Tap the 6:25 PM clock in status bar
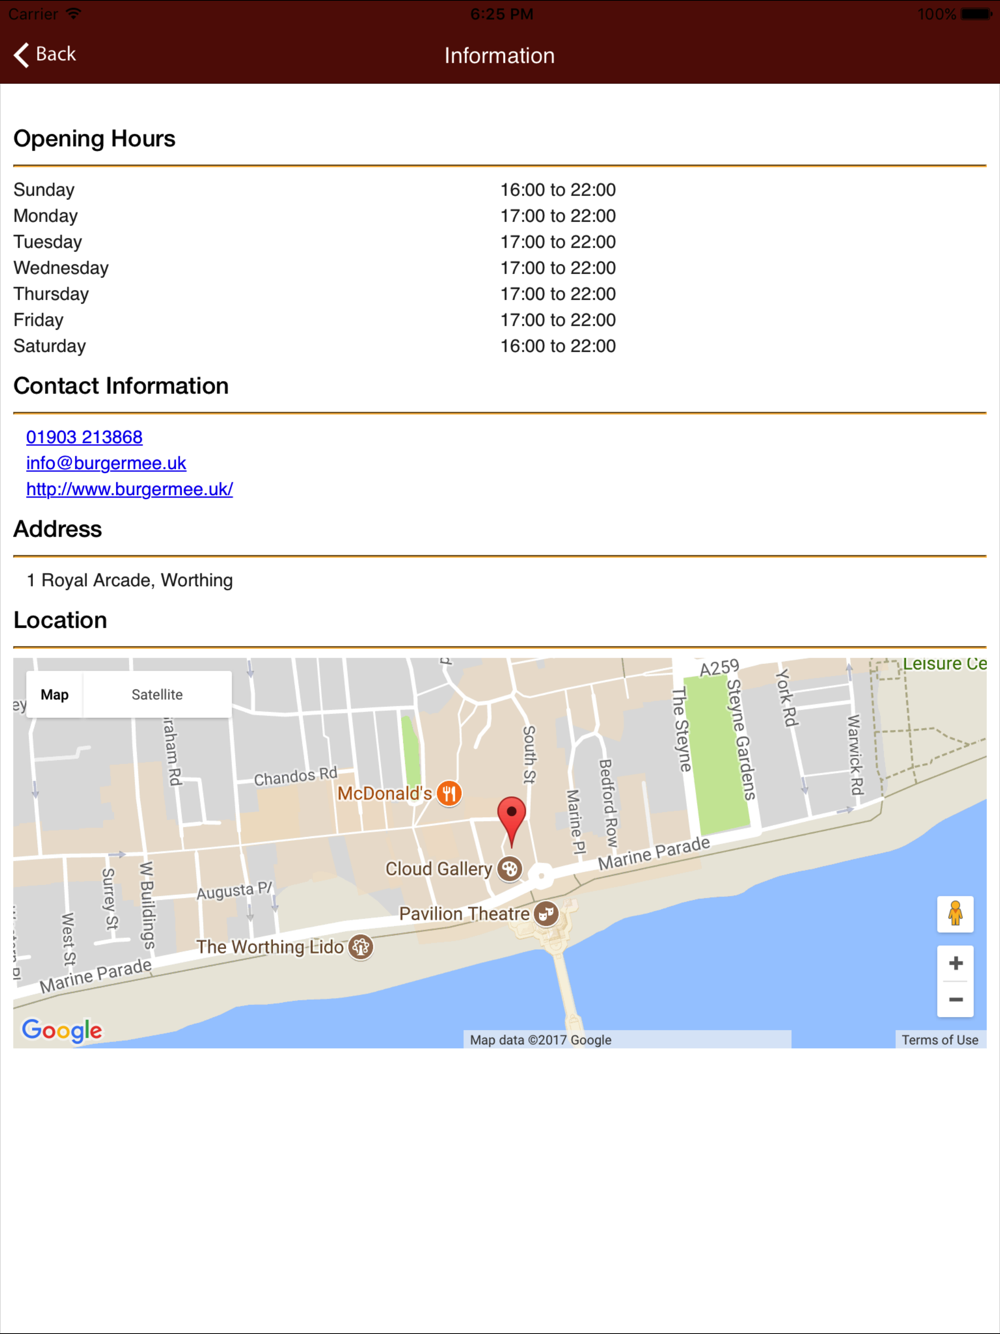This screenshot has height=1334, width=1000. tap(501, 14)
